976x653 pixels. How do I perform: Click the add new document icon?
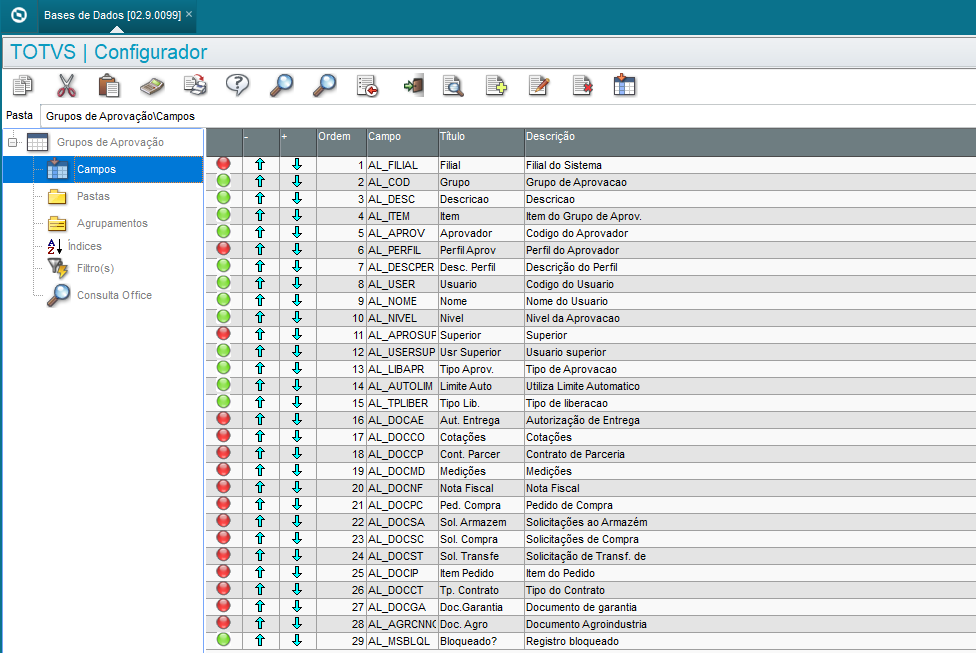[496, 86]
